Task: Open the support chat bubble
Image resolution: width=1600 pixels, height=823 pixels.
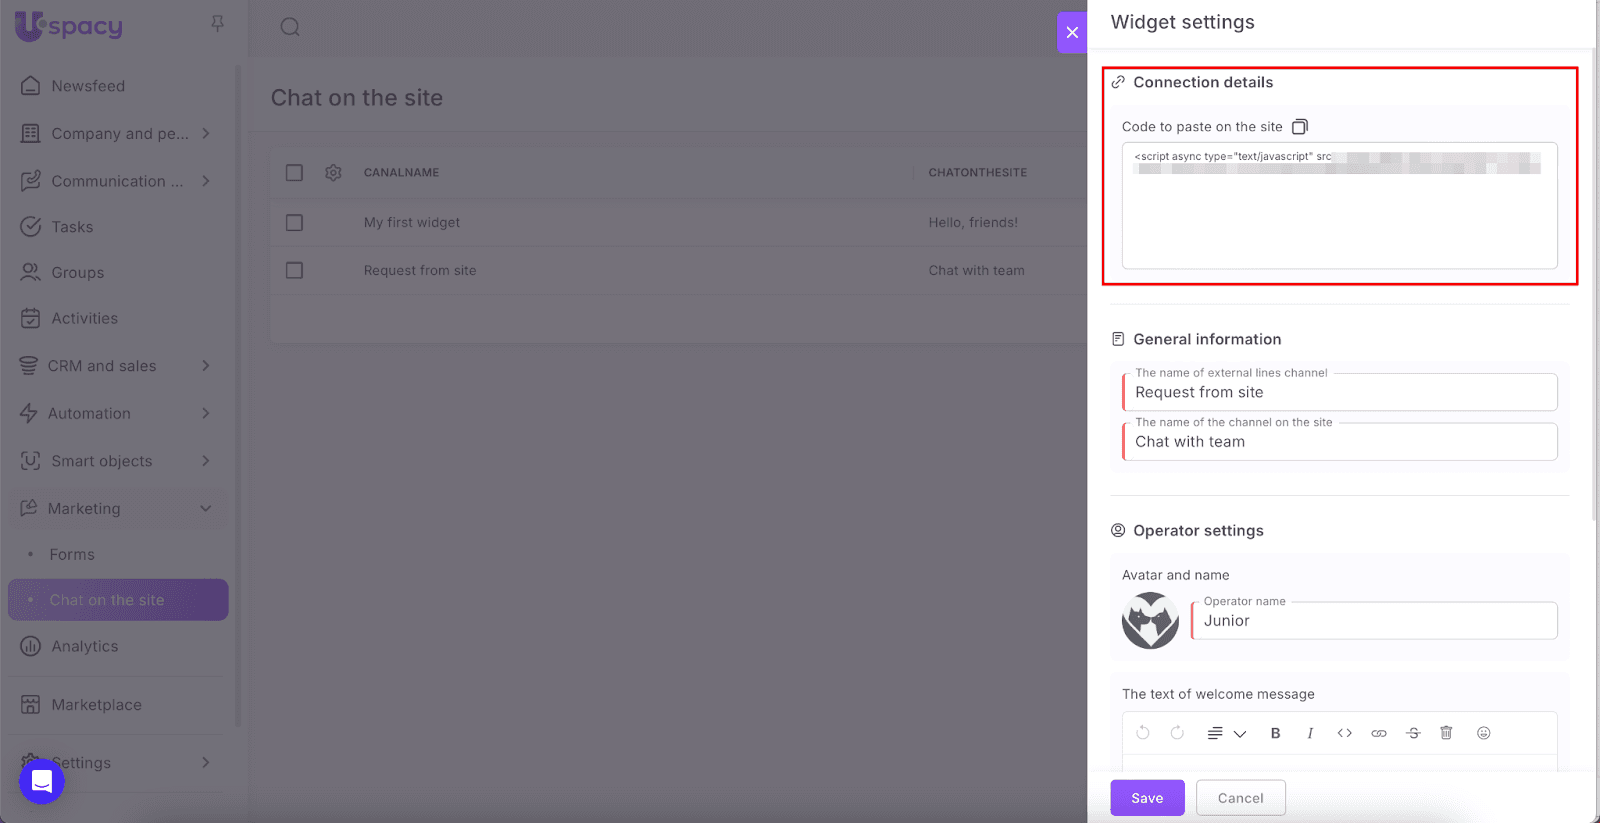Action: click(x=42, y=781)
